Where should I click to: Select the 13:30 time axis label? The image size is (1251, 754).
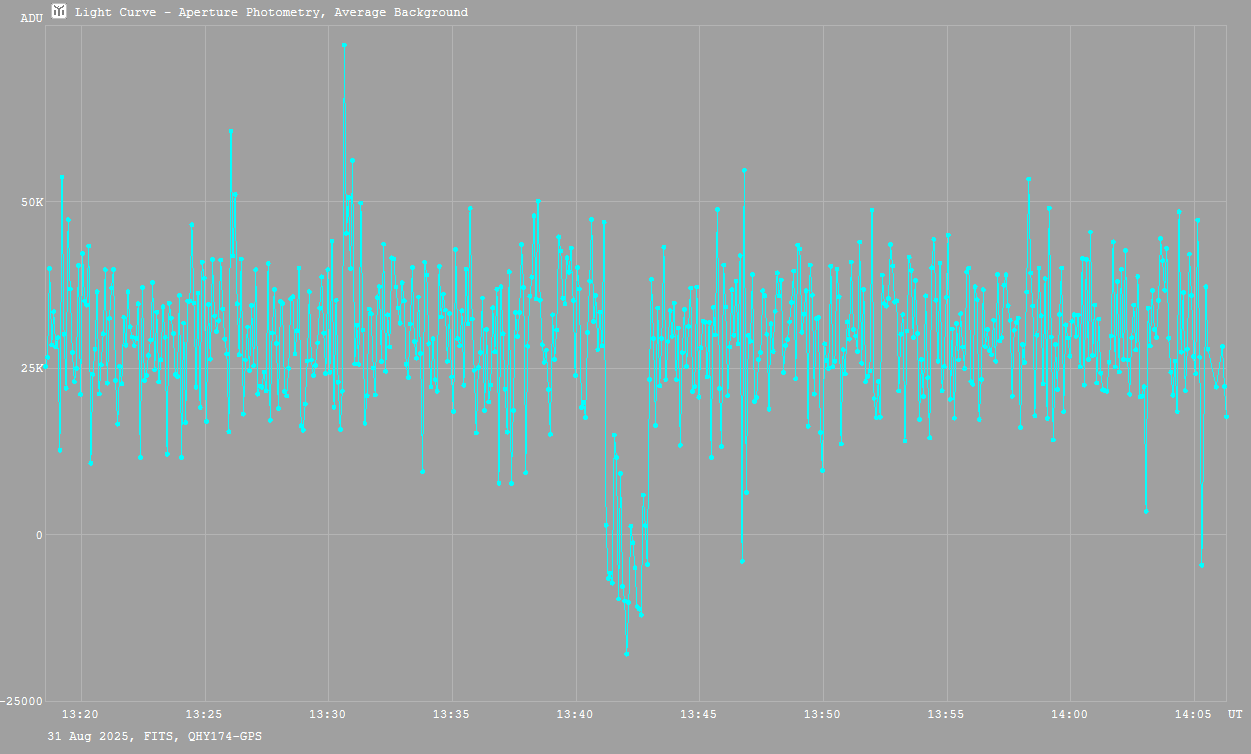click(328, 714)
